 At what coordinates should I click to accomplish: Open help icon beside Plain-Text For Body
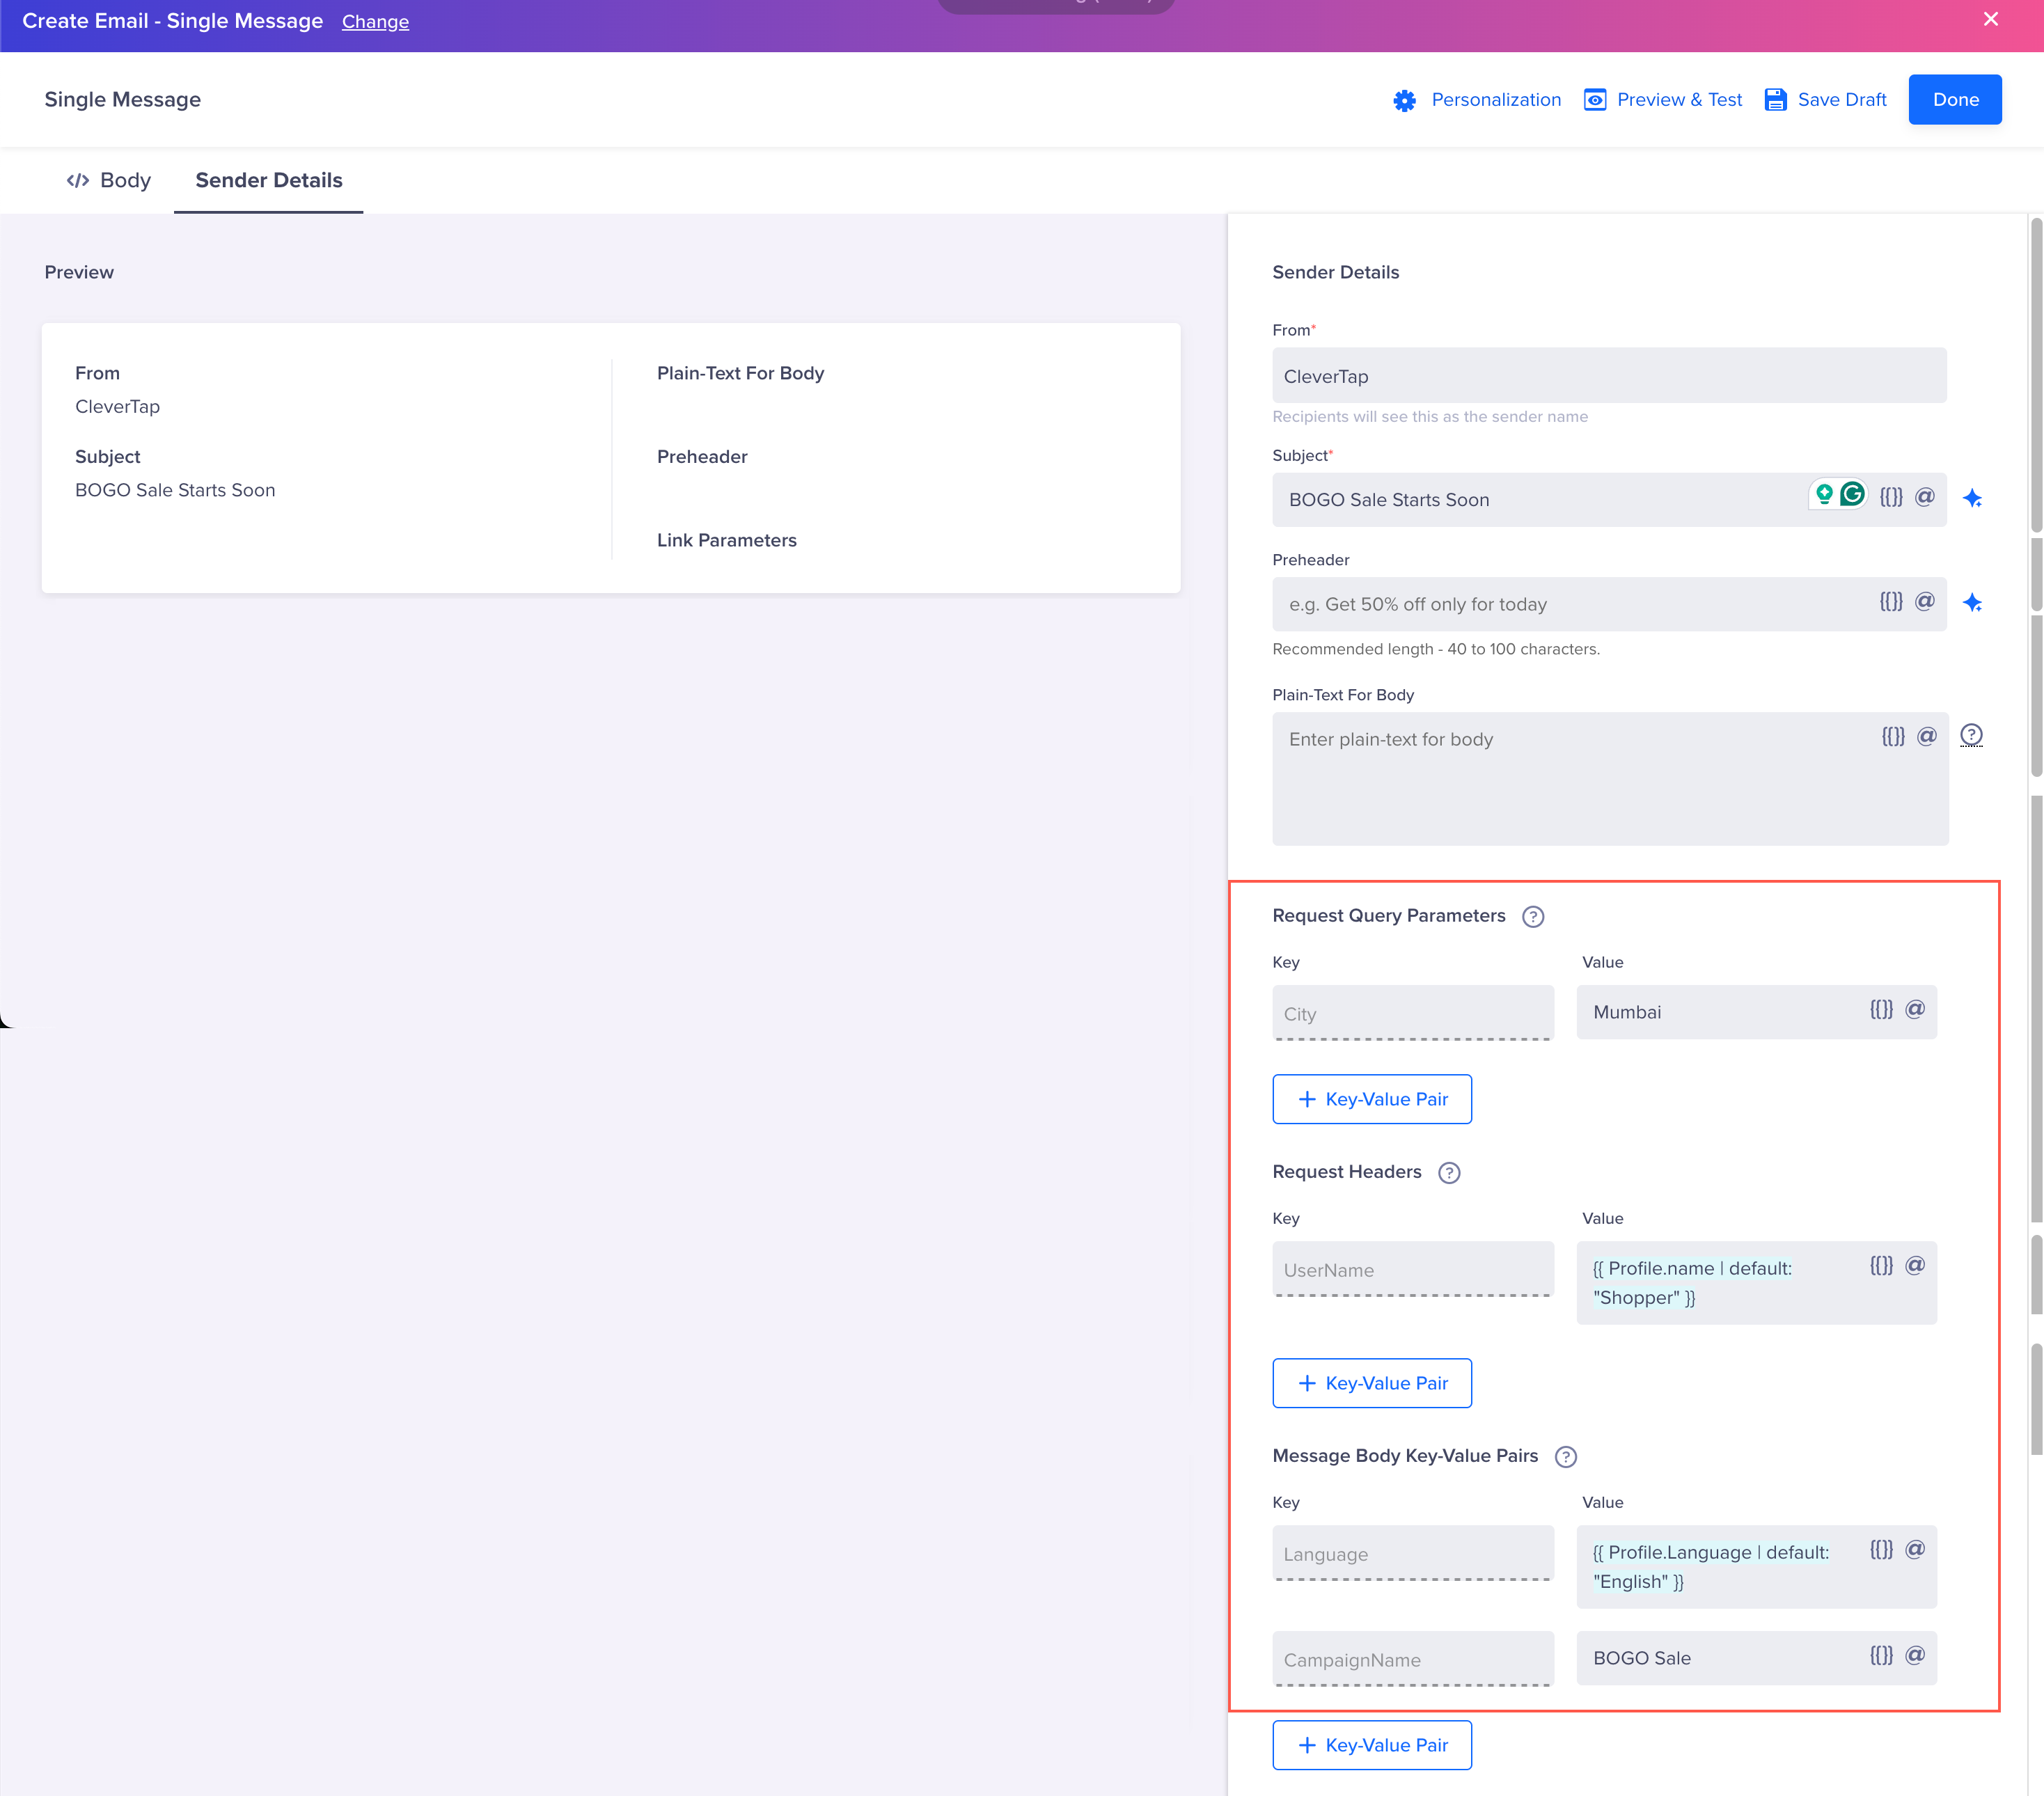click(x=1971, y=735)
